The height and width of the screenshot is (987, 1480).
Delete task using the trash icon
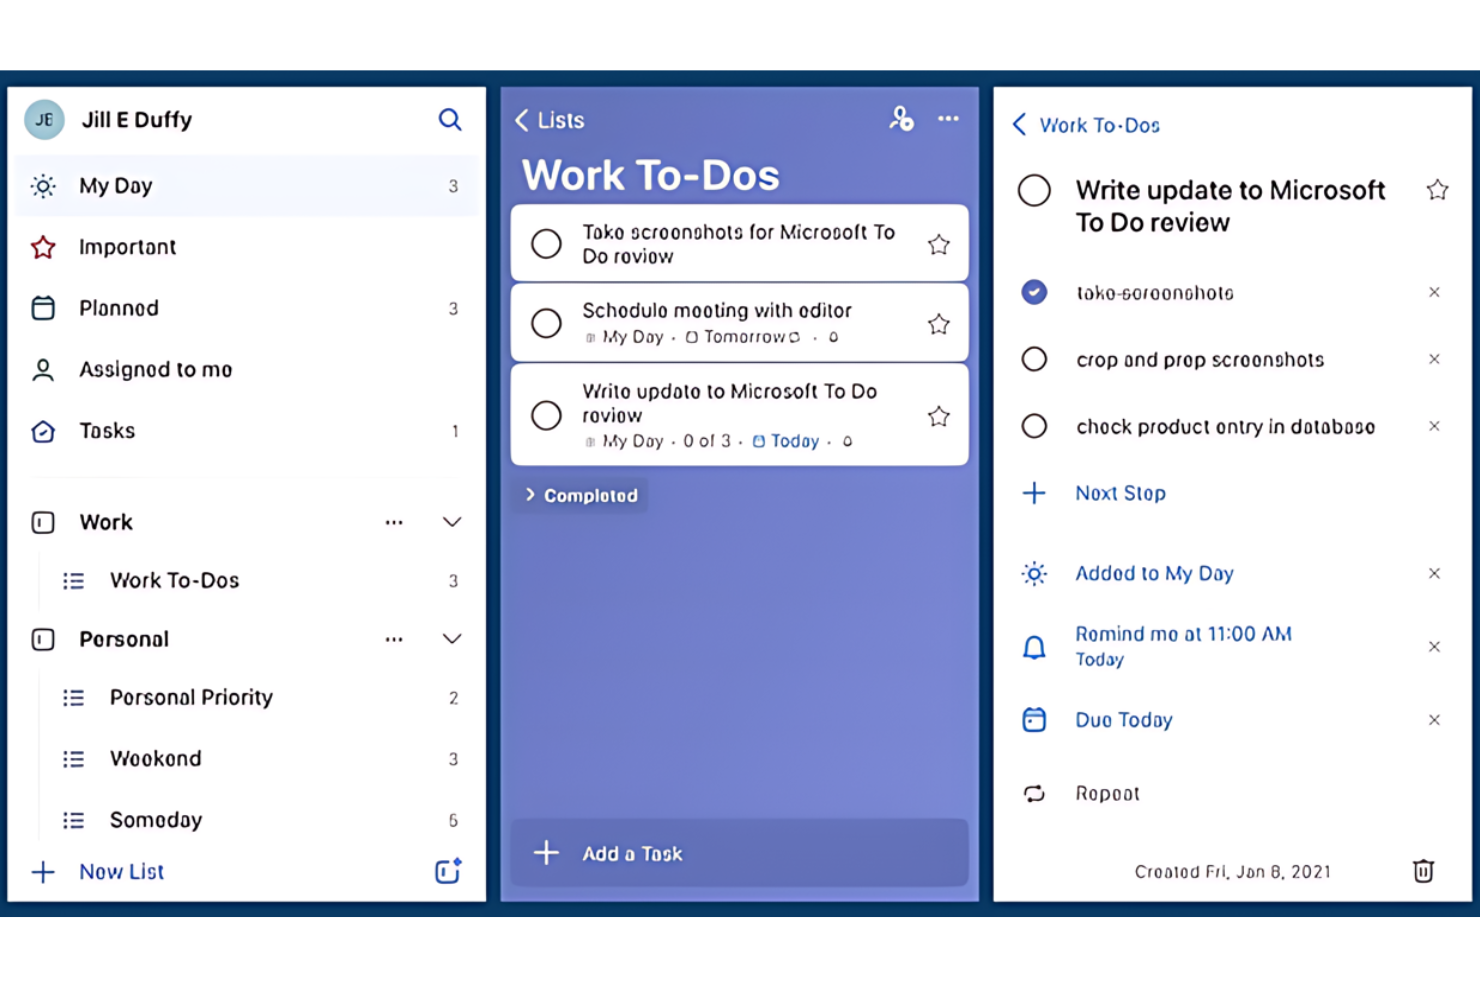pos(1423,871)
